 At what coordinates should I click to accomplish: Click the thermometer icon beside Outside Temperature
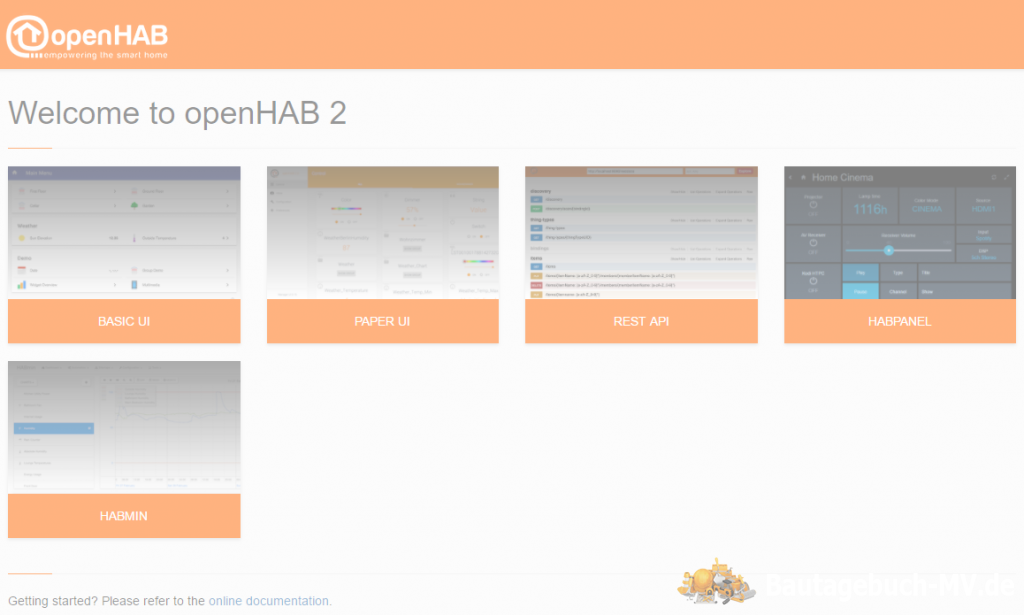point(134,238)
